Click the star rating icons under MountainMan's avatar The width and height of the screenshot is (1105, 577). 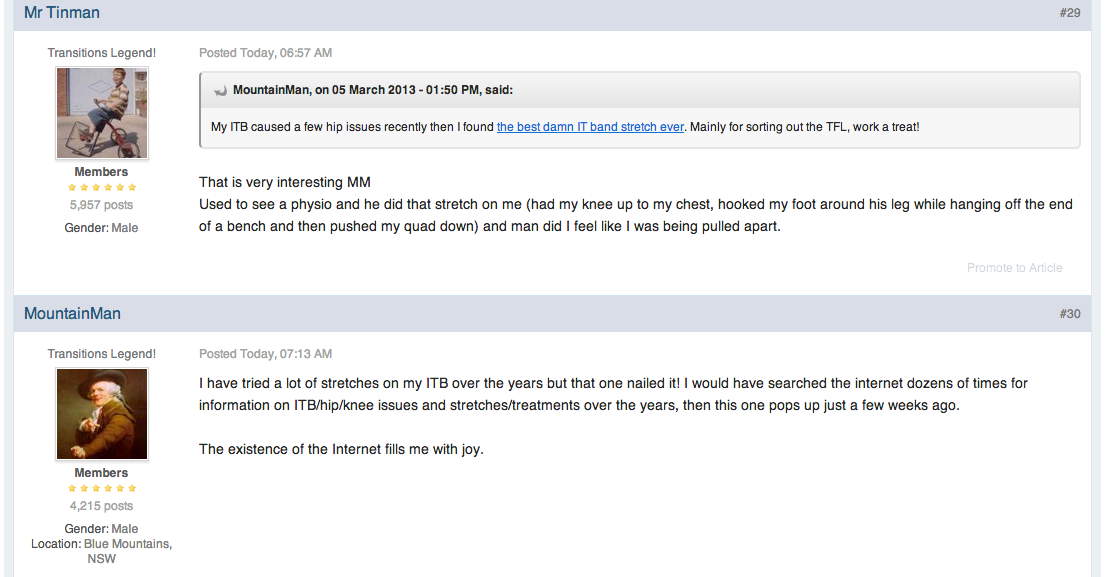pos(102,489)
